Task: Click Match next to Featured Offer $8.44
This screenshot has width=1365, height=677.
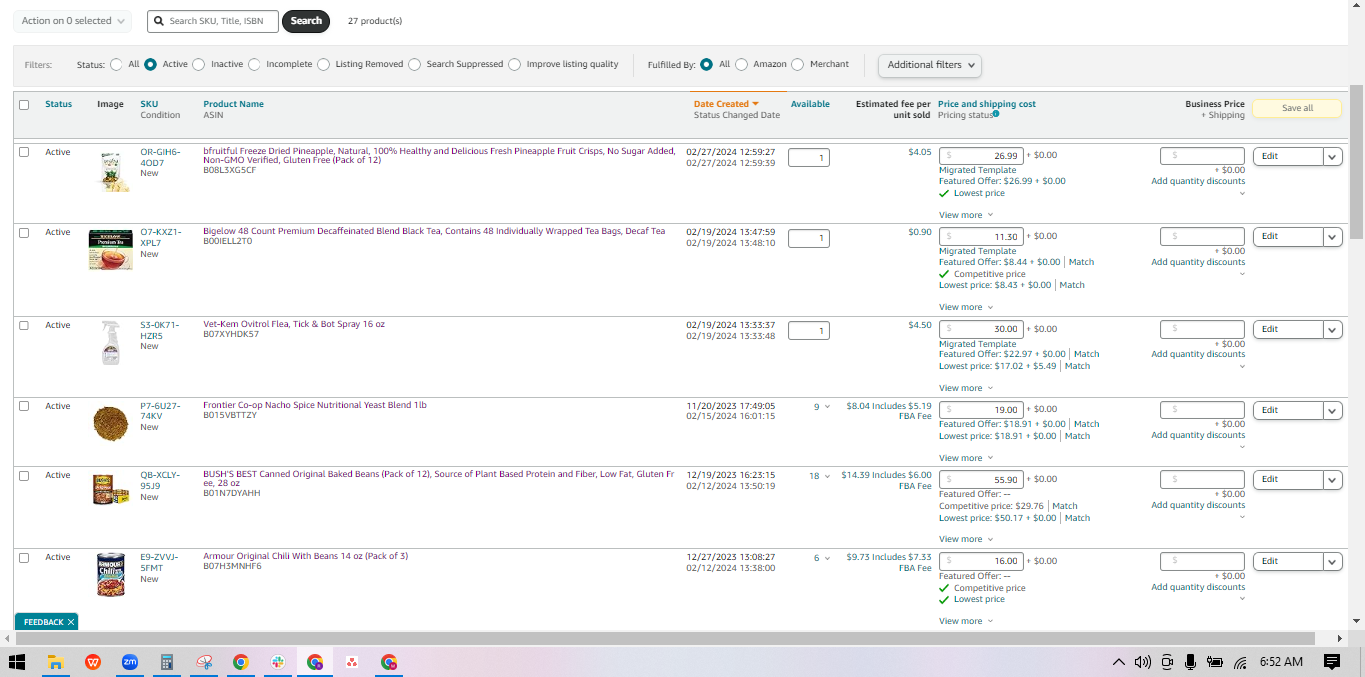Action: tap(1081, 262)
